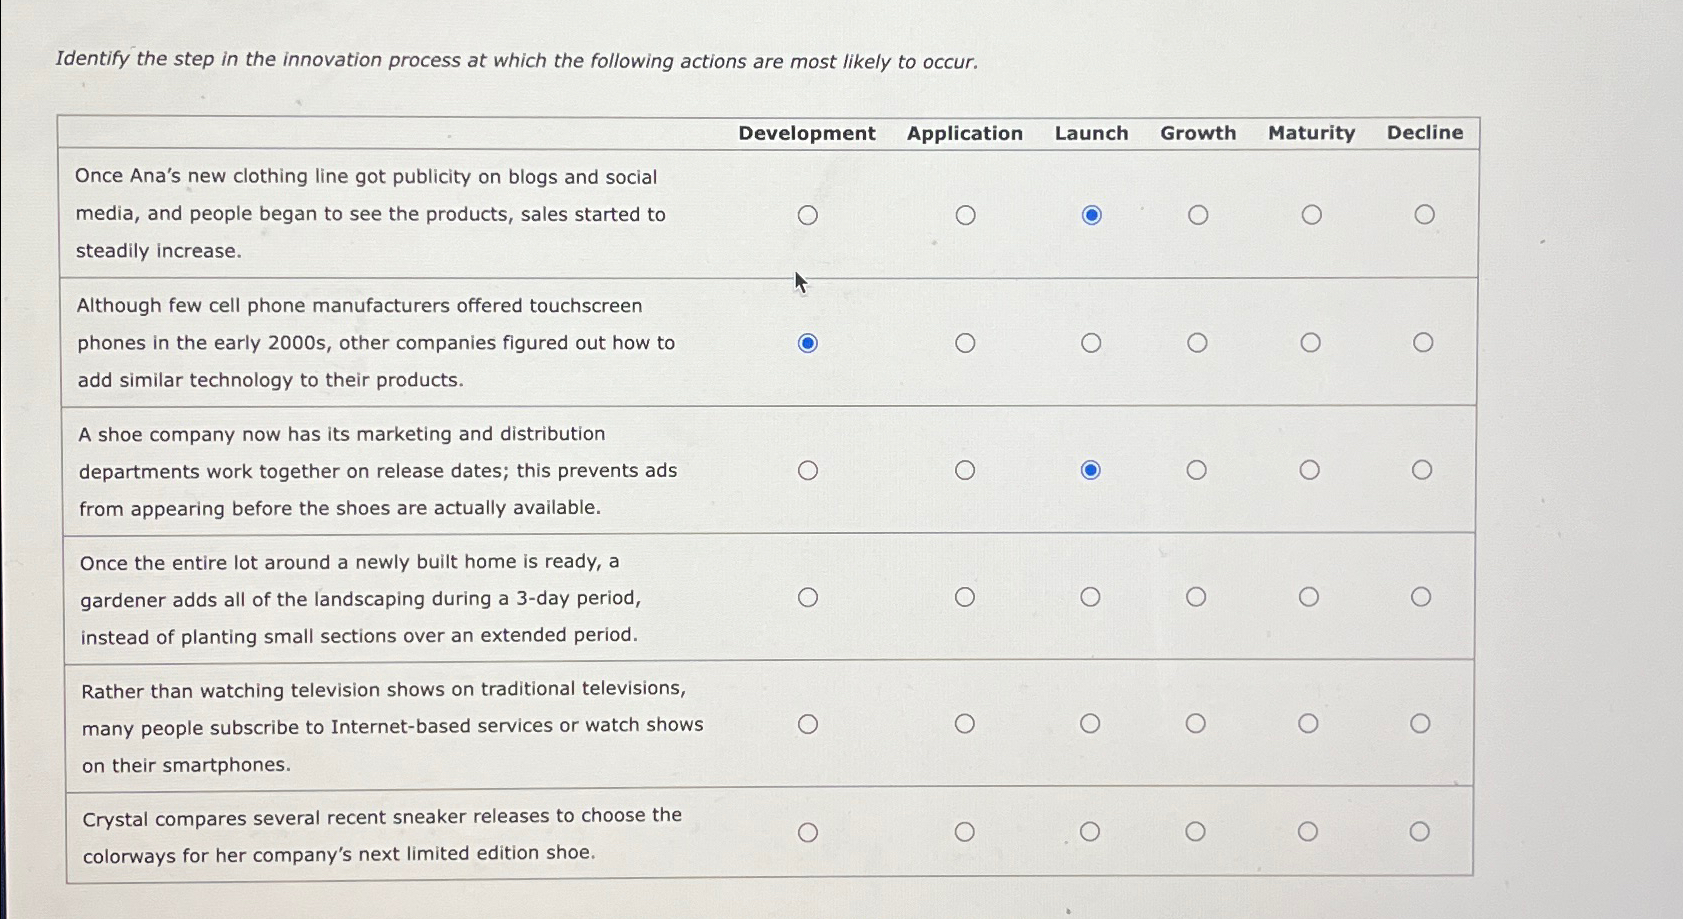1683x919 pixels.
Task: Select Decline for traditional televisions row
Action: click(x=1420, y=723)
